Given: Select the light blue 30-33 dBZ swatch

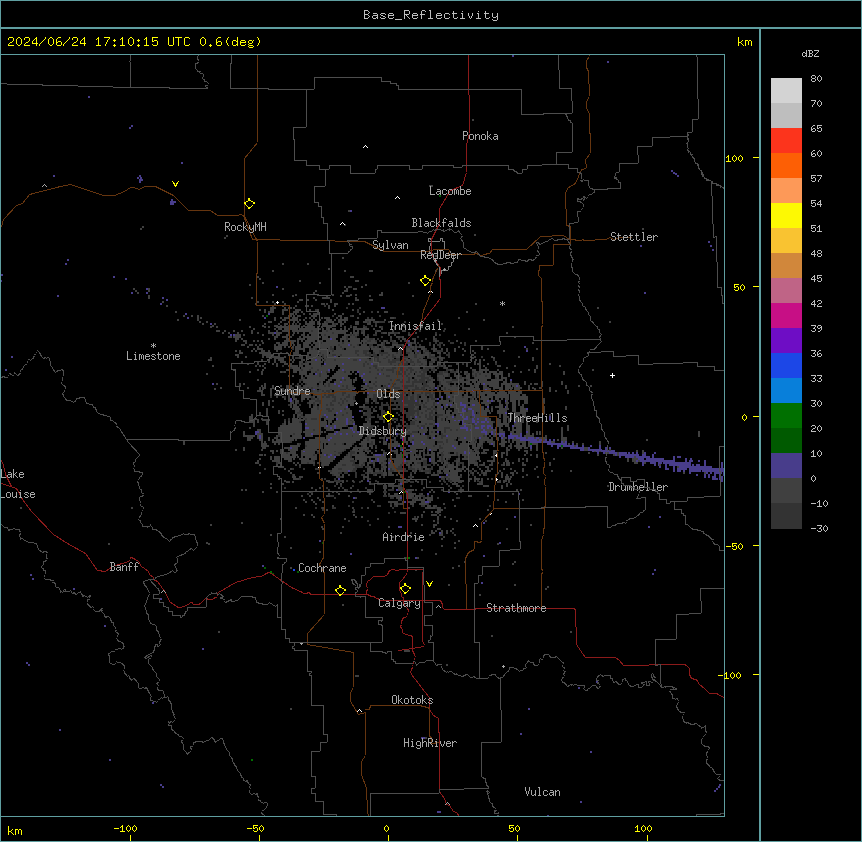Looking at the screenshot, I should (786, 391).
